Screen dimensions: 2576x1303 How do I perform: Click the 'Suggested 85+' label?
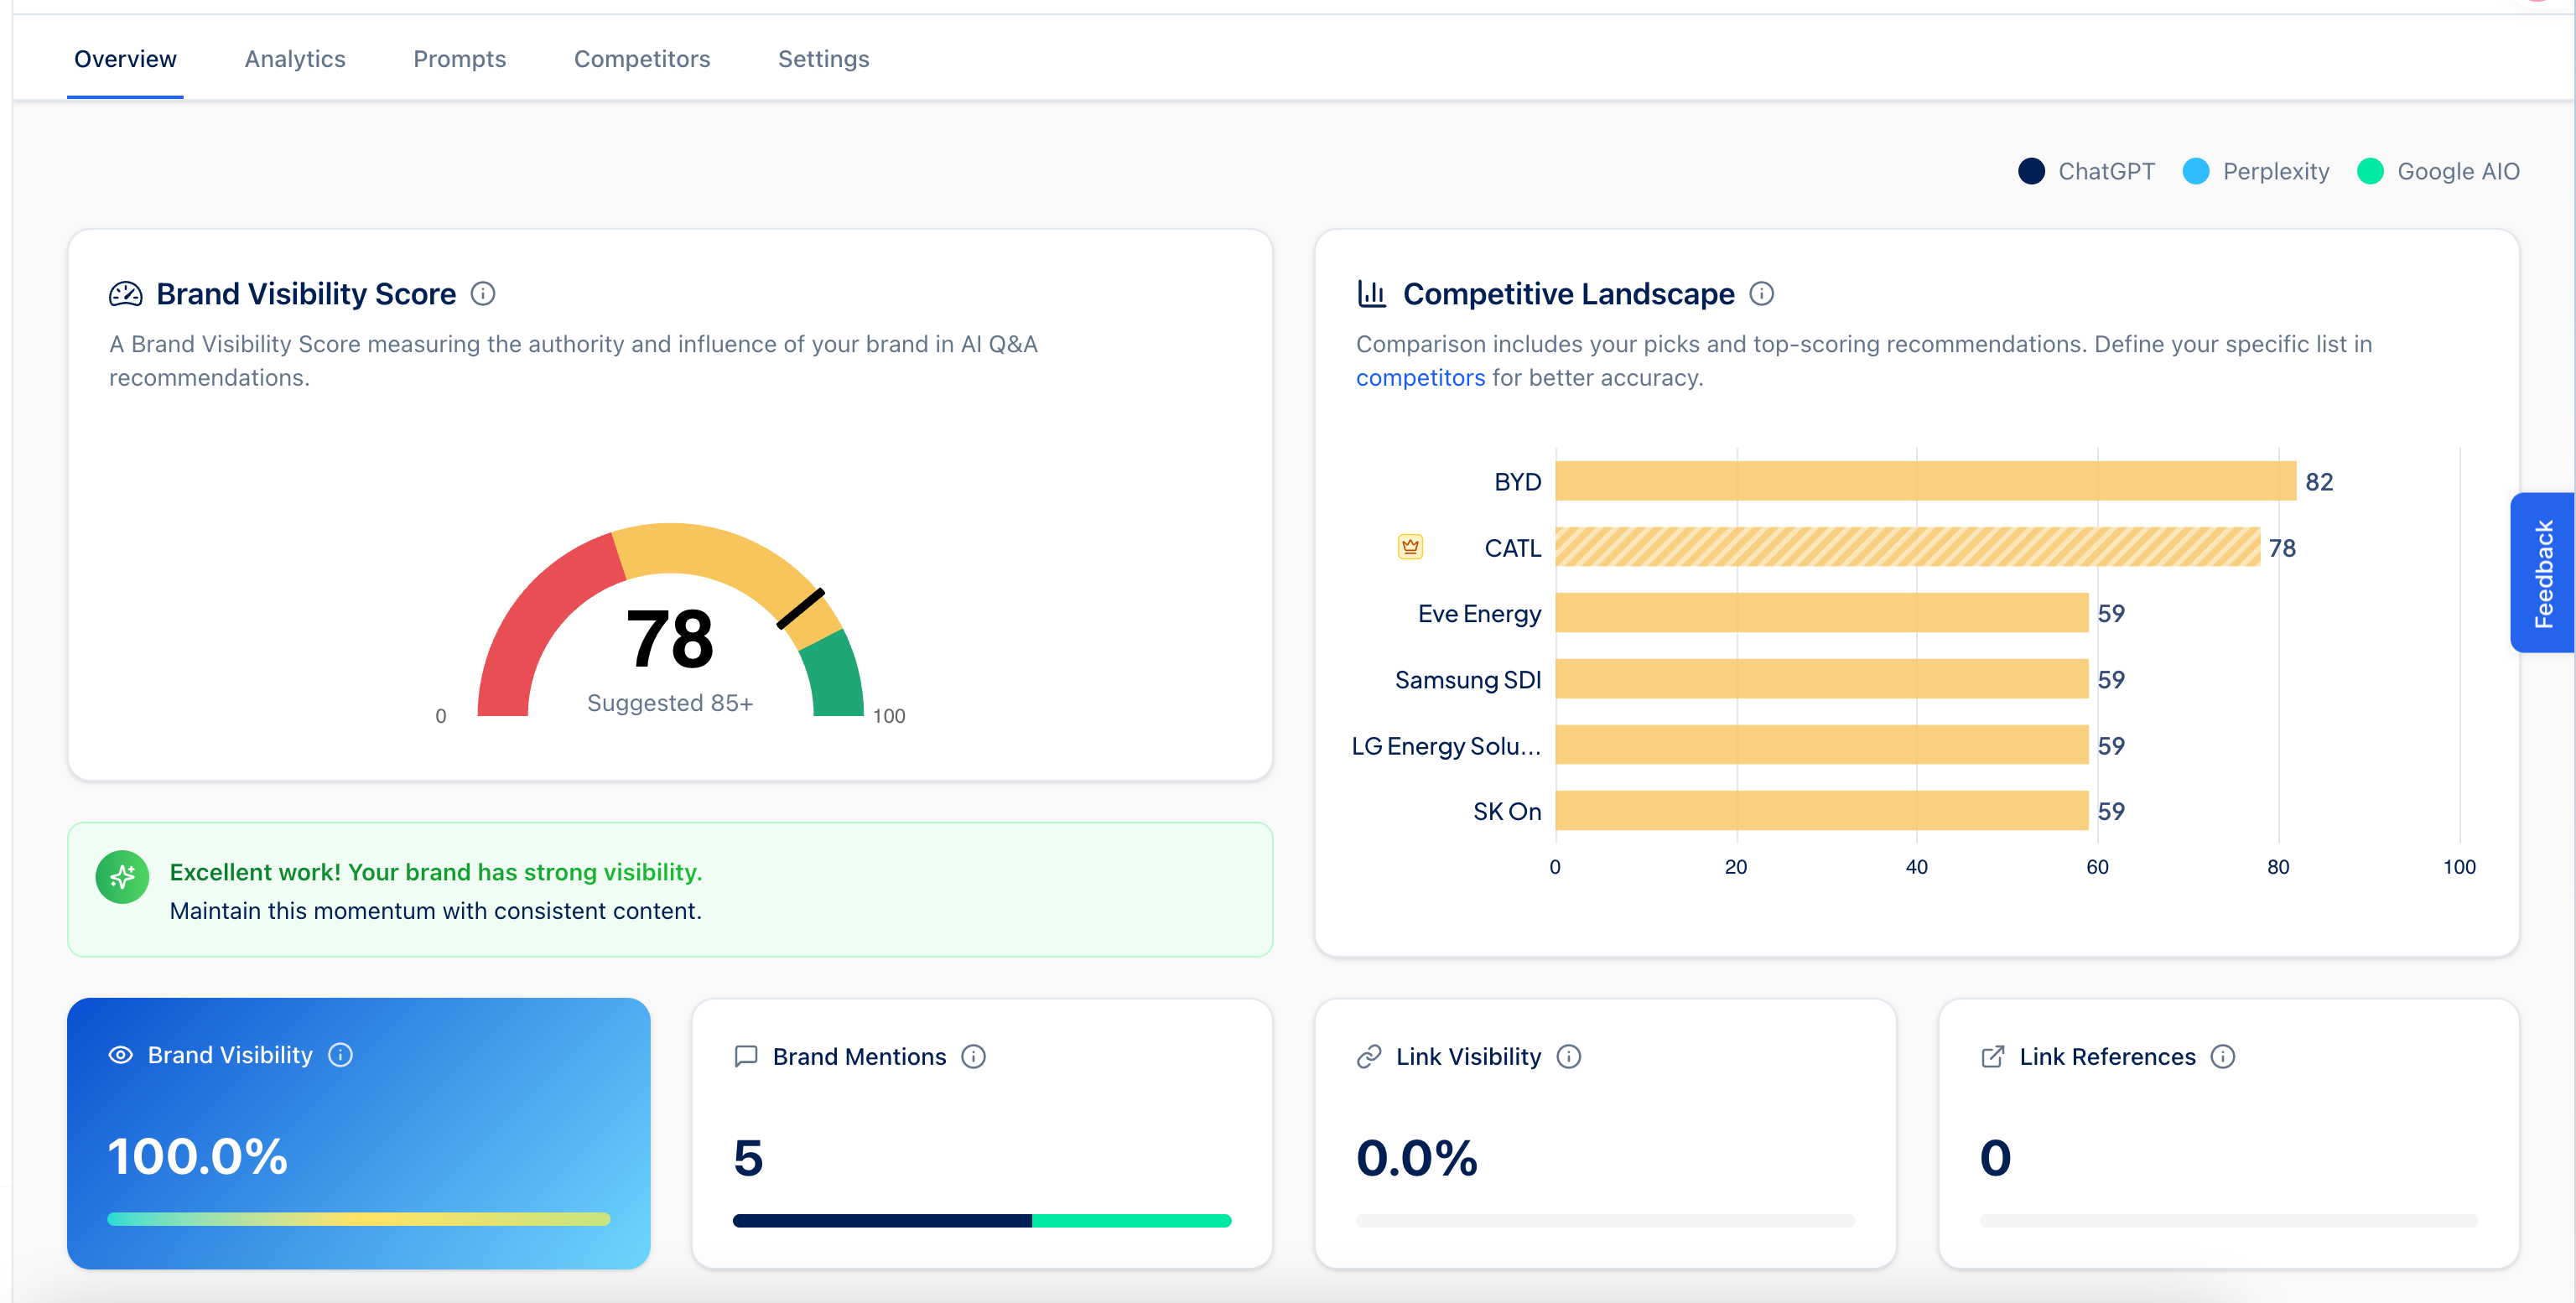point(670,703)
